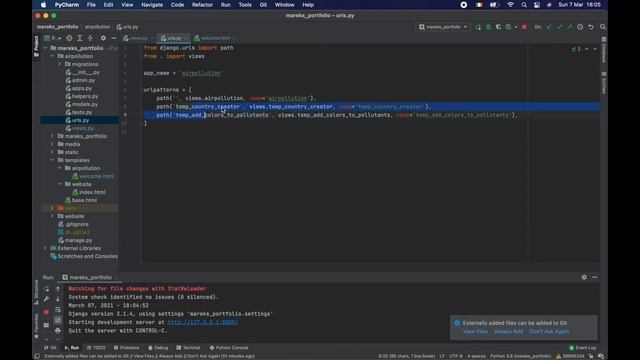Click the green Run button in toolbar
This screenshot has width=640, height=360.
[x=478, y=27]
